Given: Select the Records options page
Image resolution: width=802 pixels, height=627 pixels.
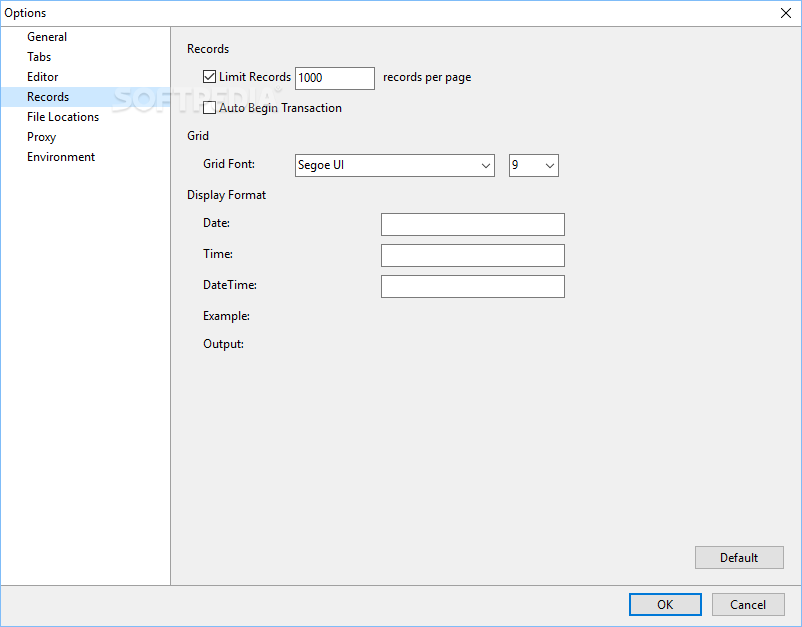Looking at the screenshot, I should pos(85,97).
